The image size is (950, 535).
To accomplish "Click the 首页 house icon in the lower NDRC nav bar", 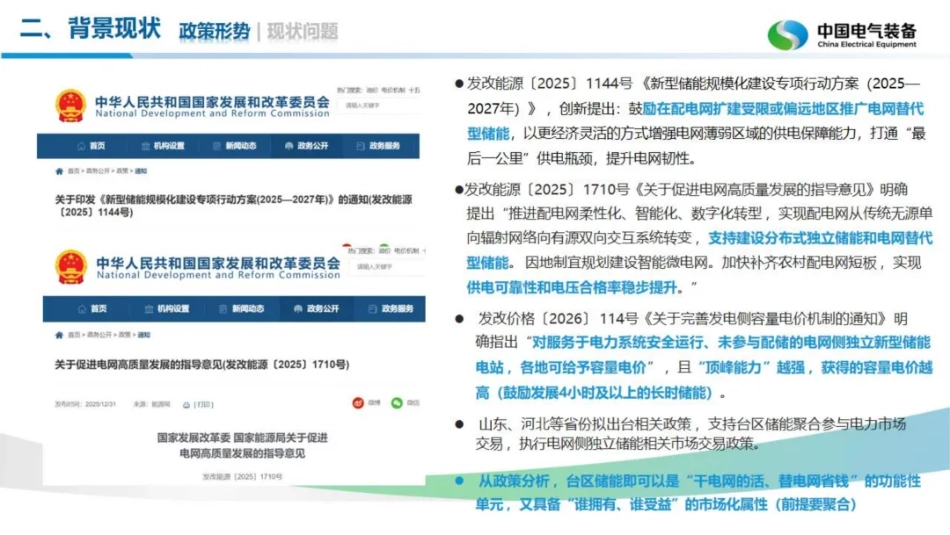I will pos(82,309).
